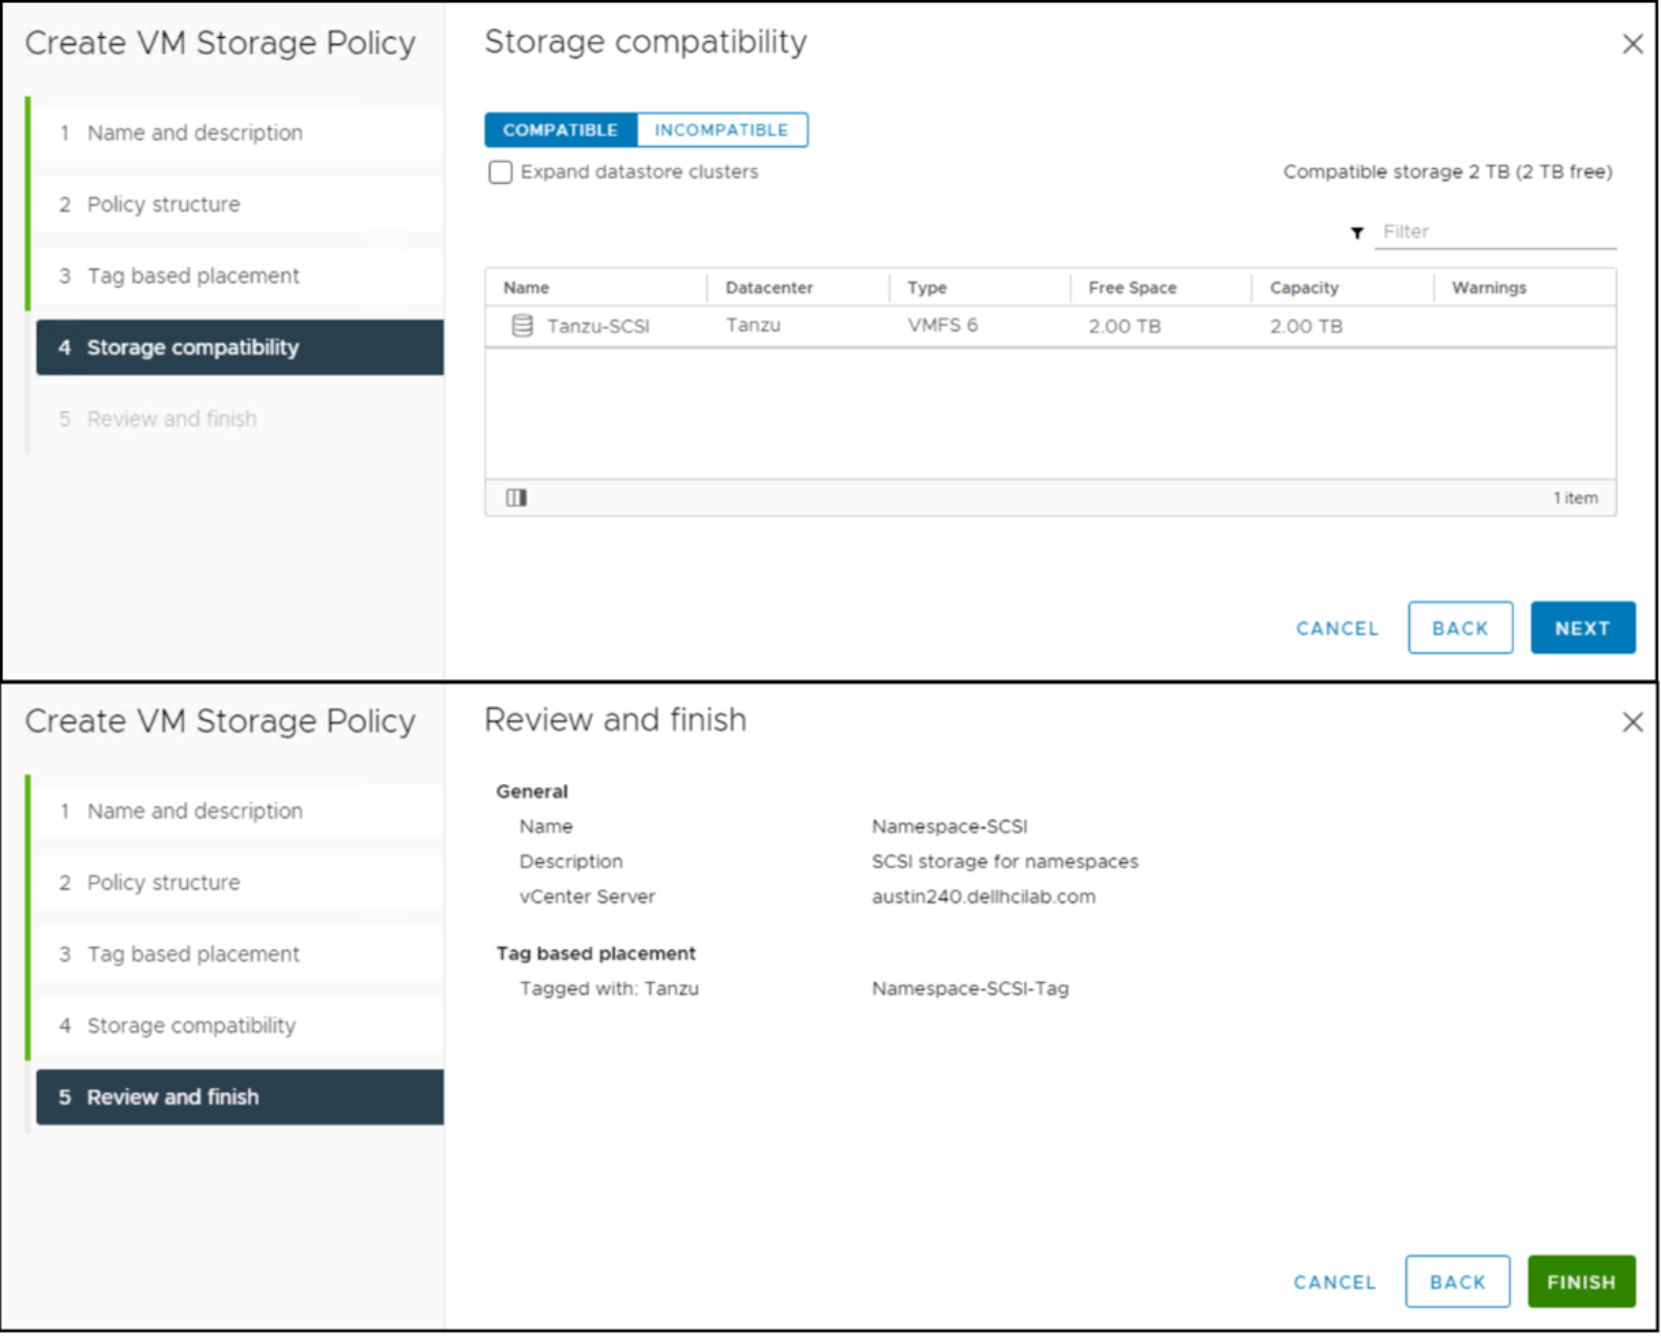Sort by the Type column header

pos(927,288)
